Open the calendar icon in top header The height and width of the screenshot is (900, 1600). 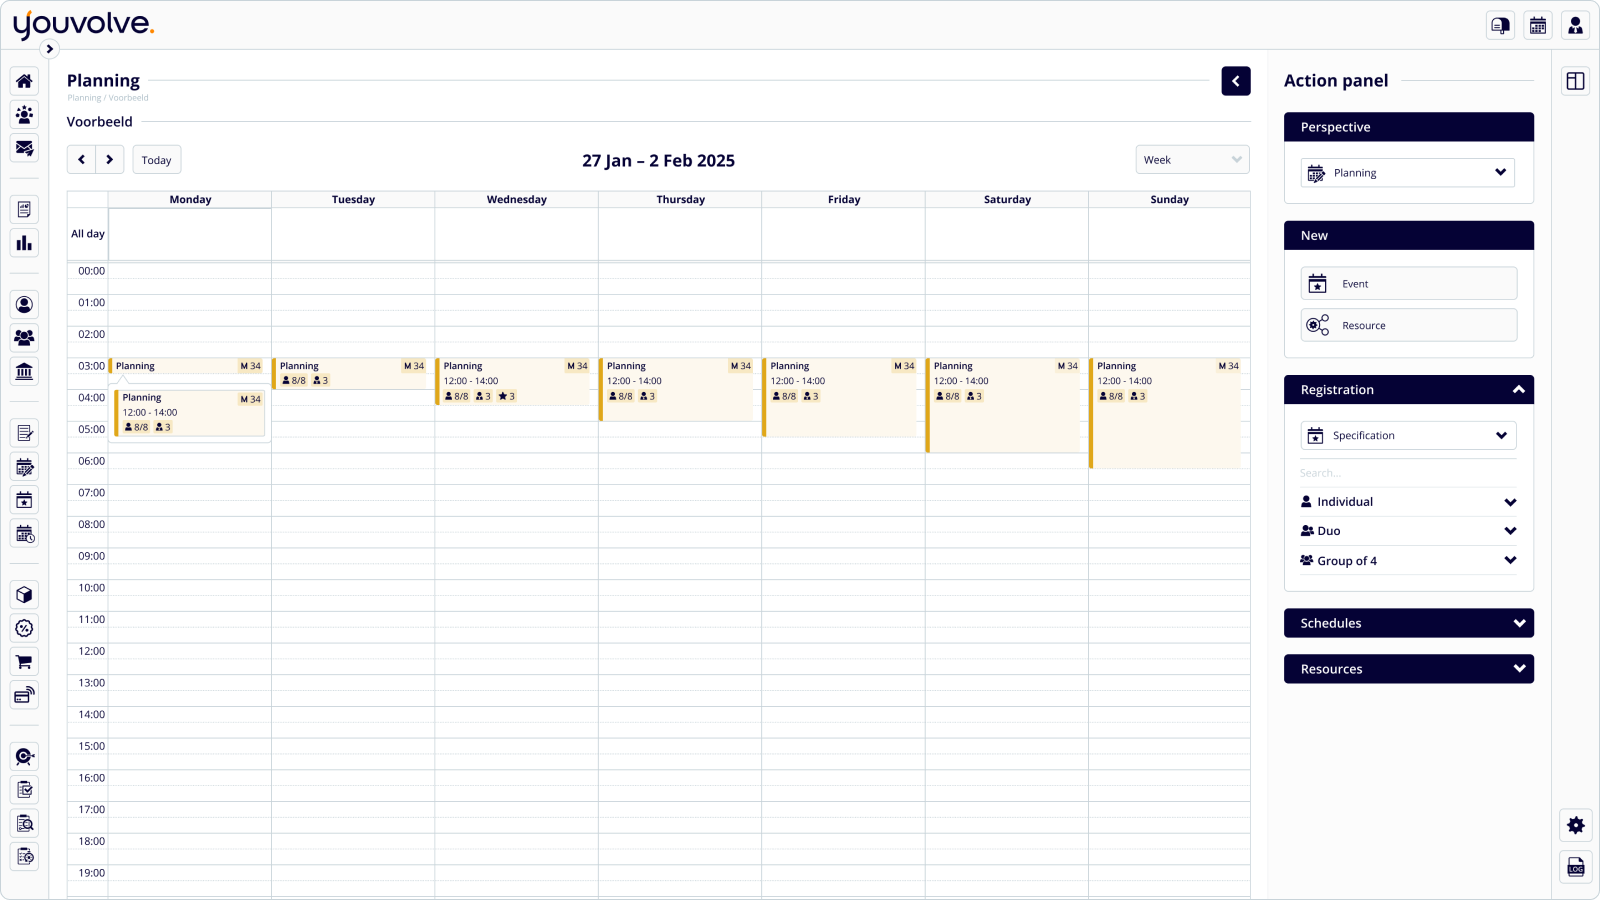pos(1538,26)
